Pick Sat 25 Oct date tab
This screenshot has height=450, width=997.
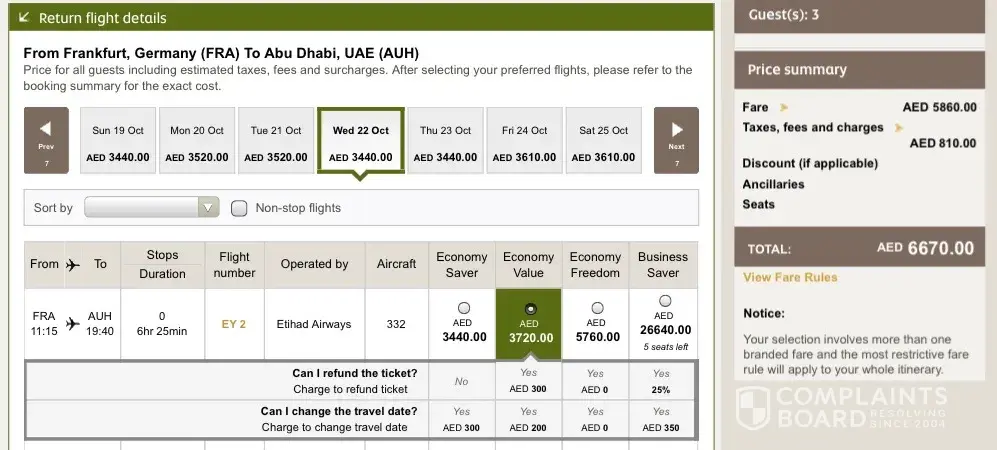pos(604,141)
